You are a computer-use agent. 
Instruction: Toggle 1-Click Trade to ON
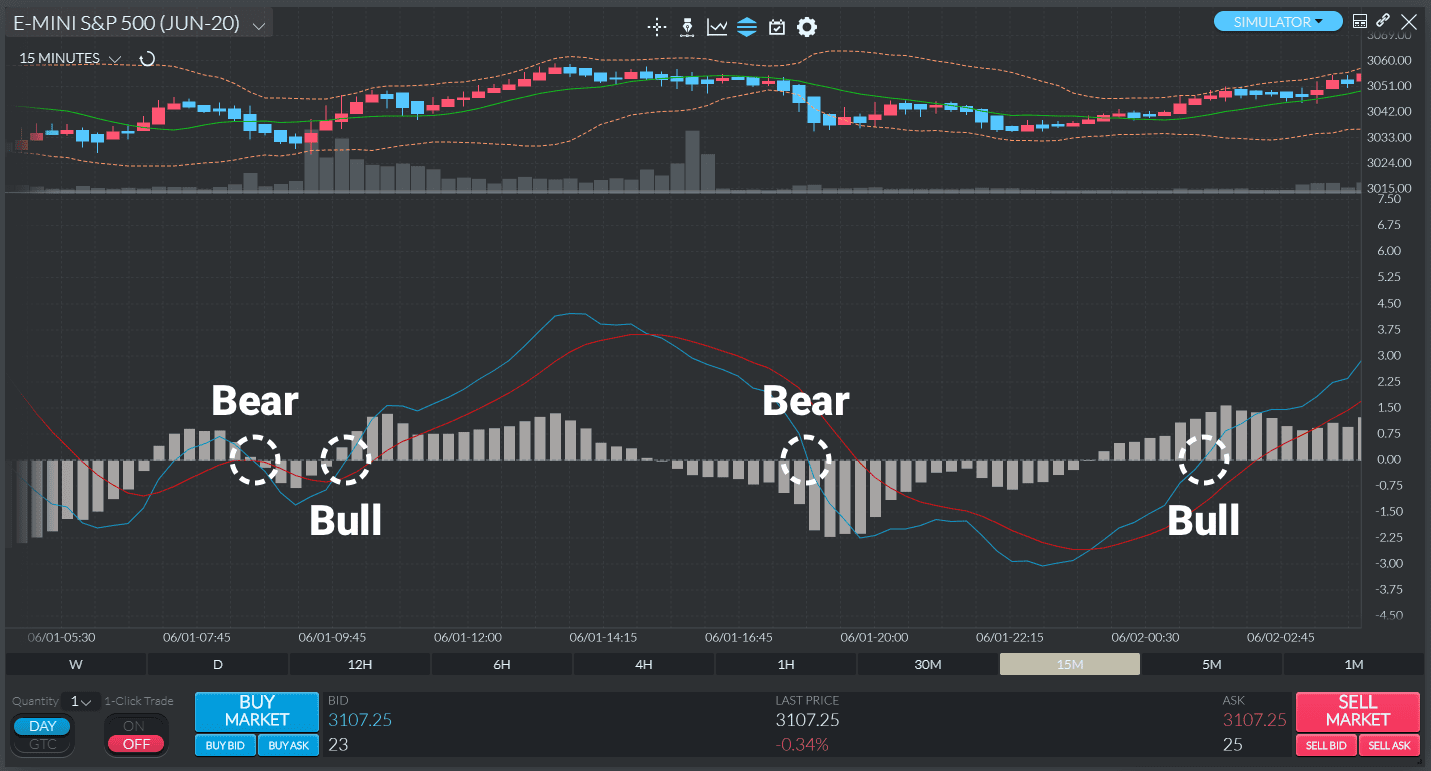pyautogui.click(x=135, y=725)
